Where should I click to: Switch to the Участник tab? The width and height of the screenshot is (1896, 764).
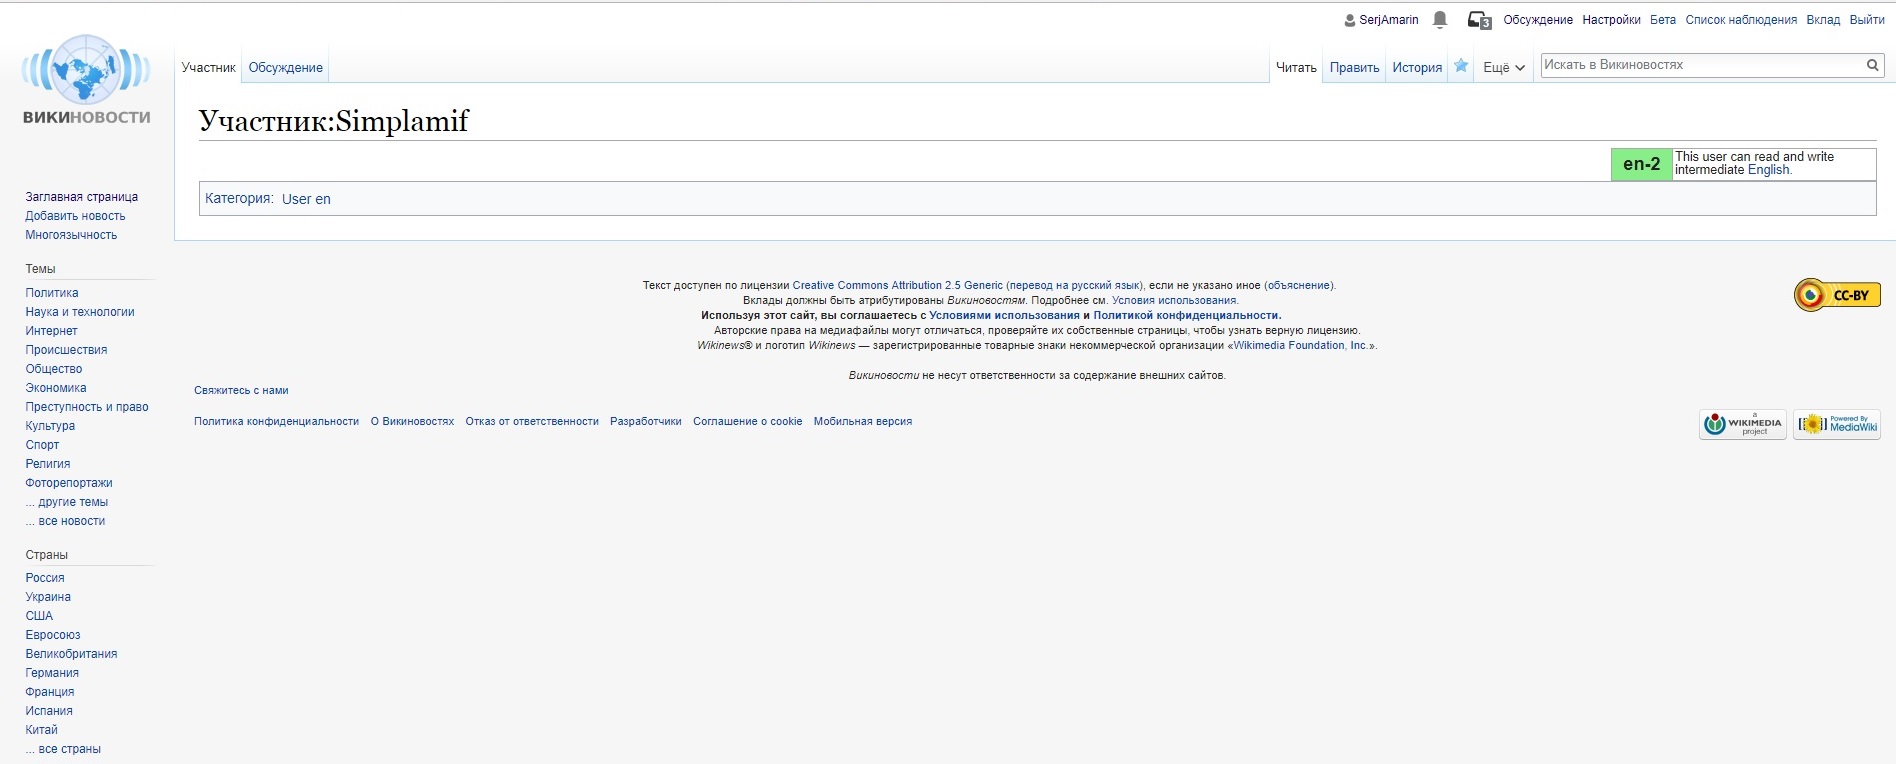pos(208,68)
